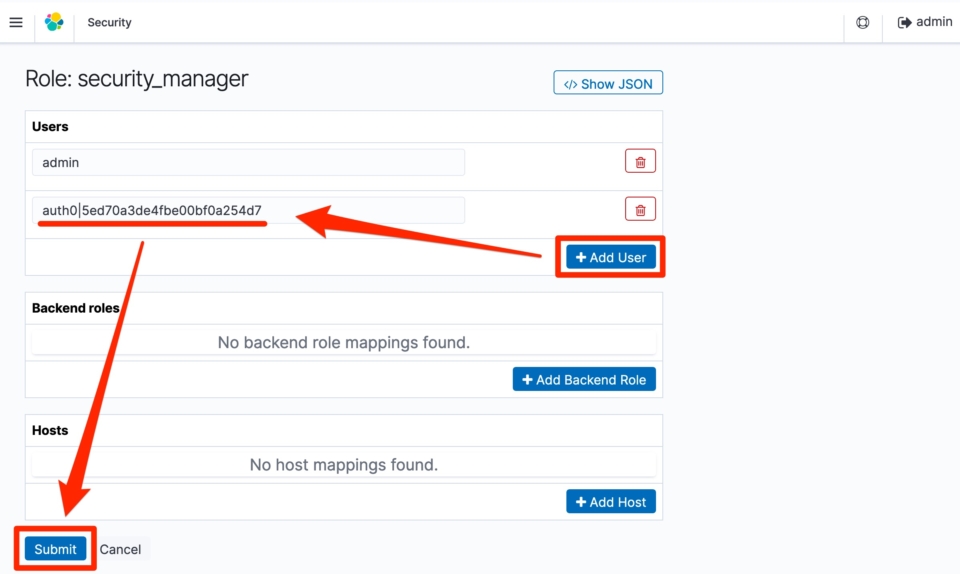Click the admin username at top right
The height and width of the screenshot is (574, 960).
[934, 22]
